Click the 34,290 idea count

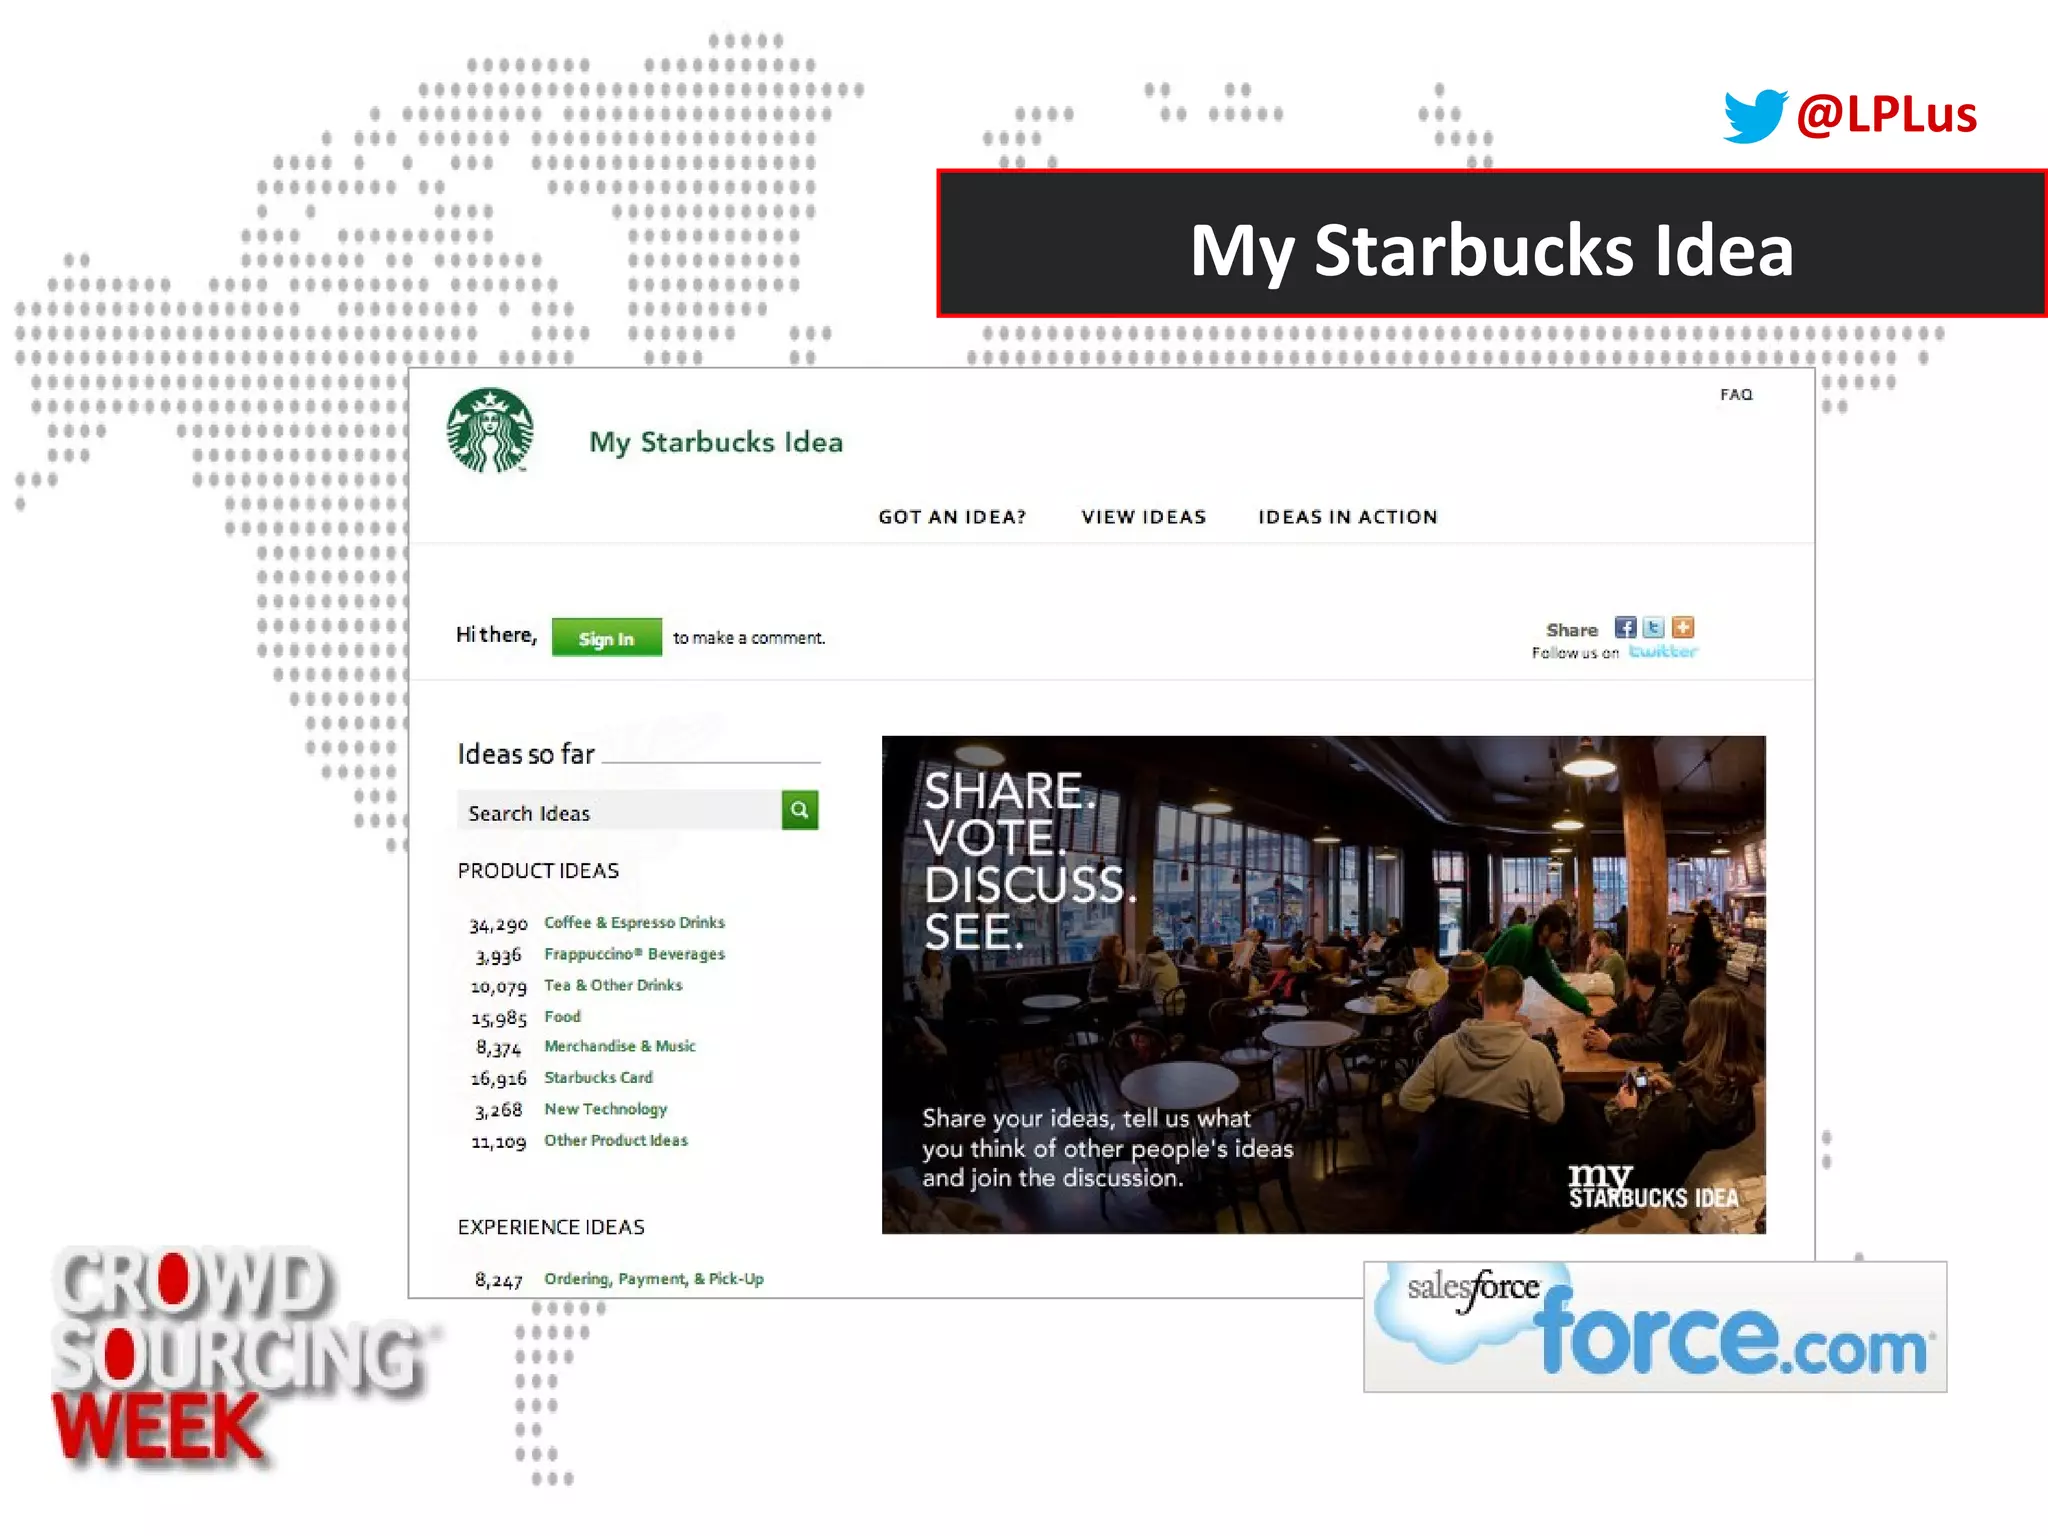click(498, 925)
